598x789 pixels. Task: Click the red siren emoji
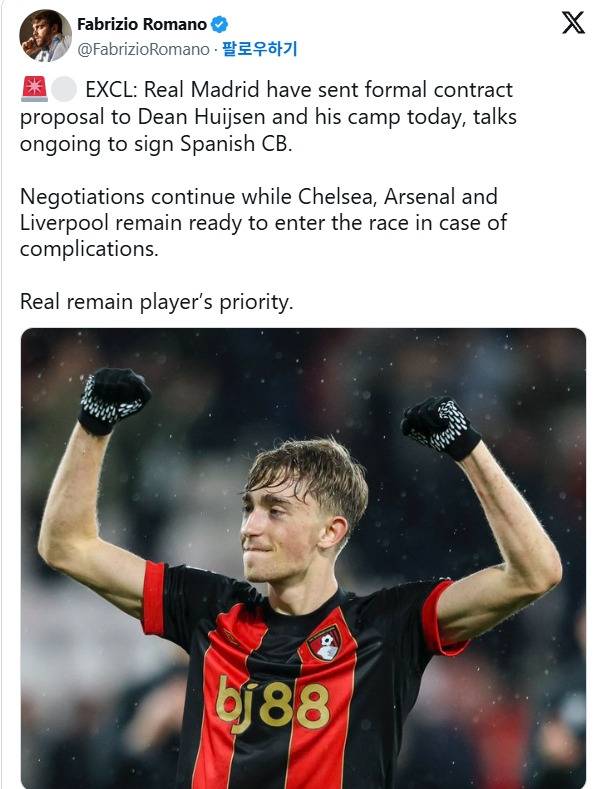[34, 90]
